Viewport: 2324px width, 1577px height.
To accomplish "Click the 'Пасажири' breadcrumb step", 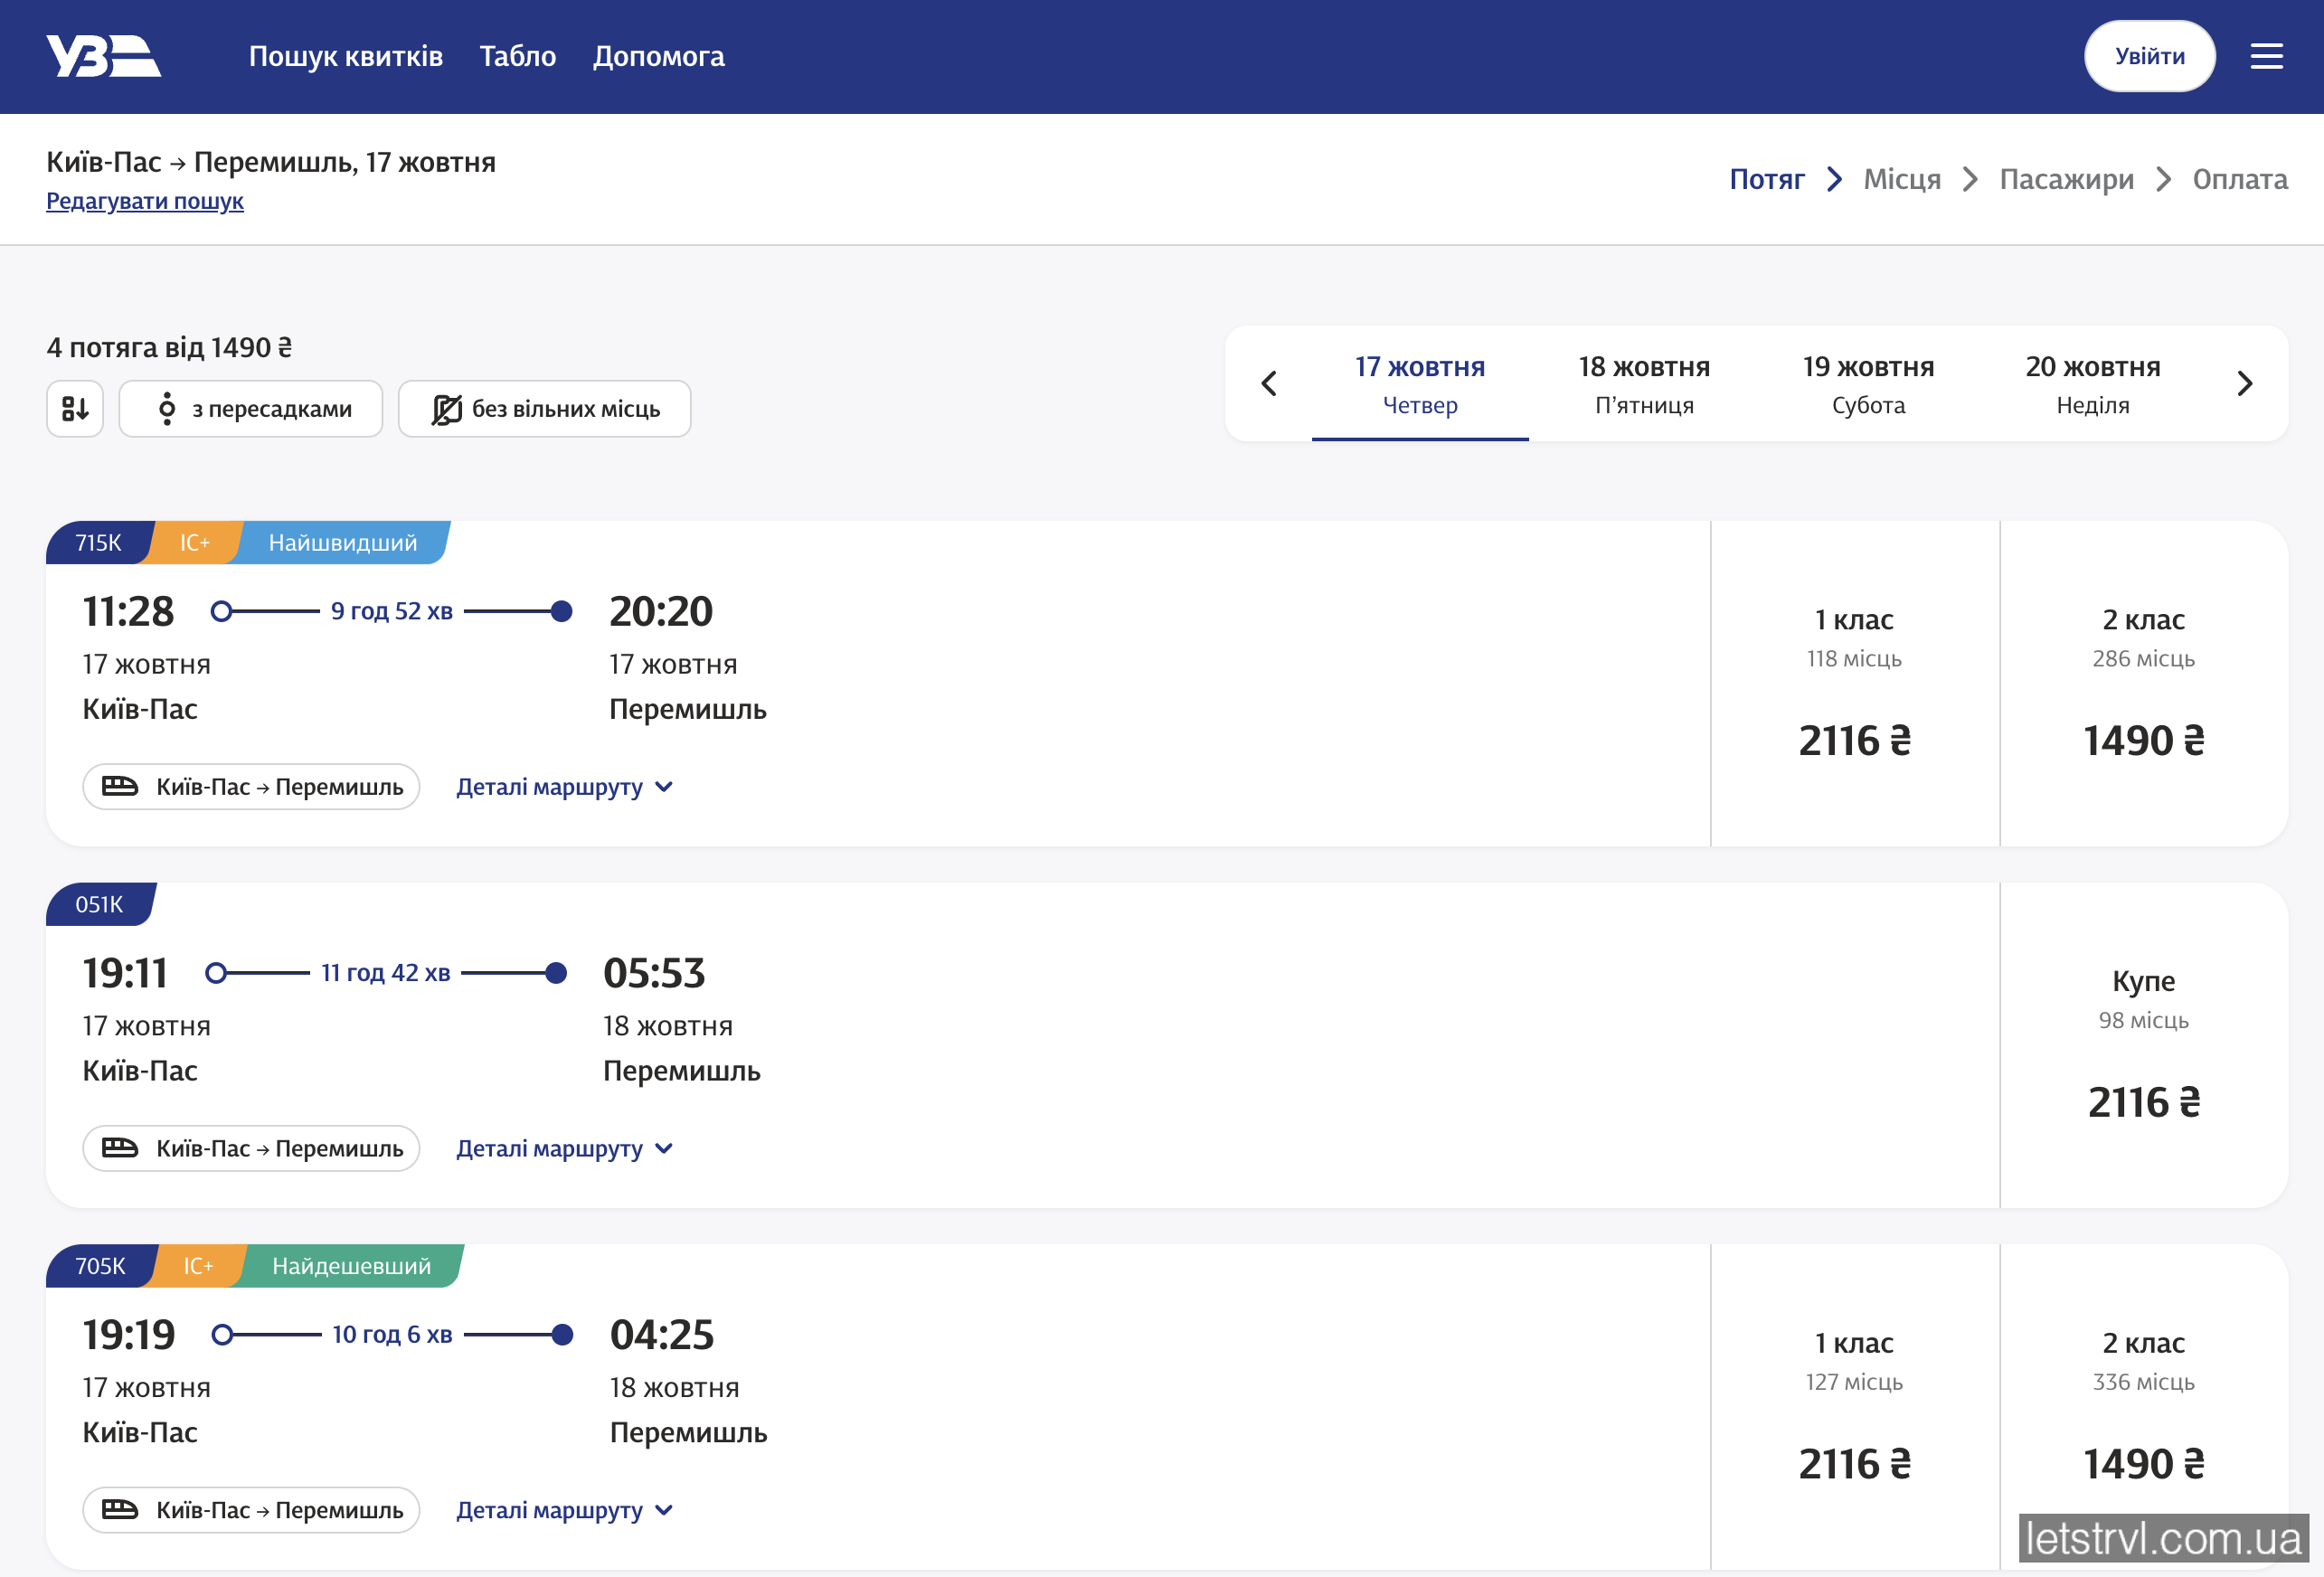I will (2066, 179).
